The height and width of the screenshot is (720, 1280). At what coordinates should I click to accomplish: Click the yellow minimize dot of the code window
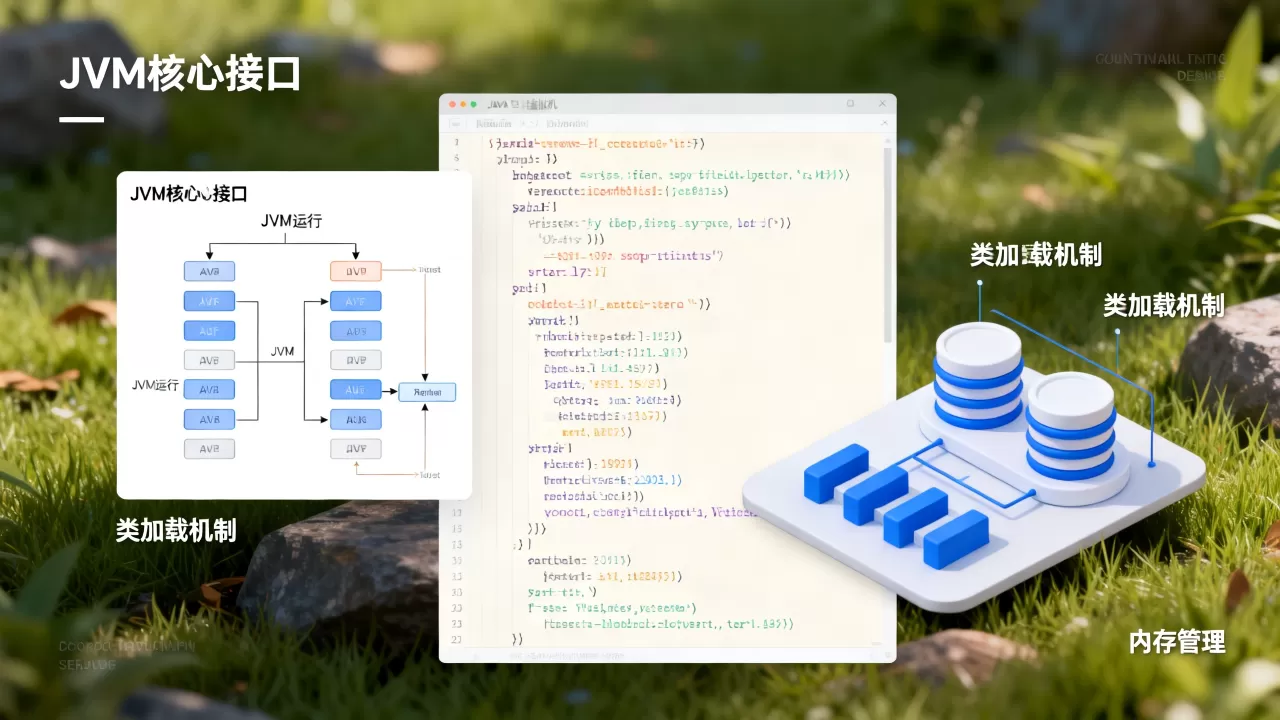click(x=462, y=104)
